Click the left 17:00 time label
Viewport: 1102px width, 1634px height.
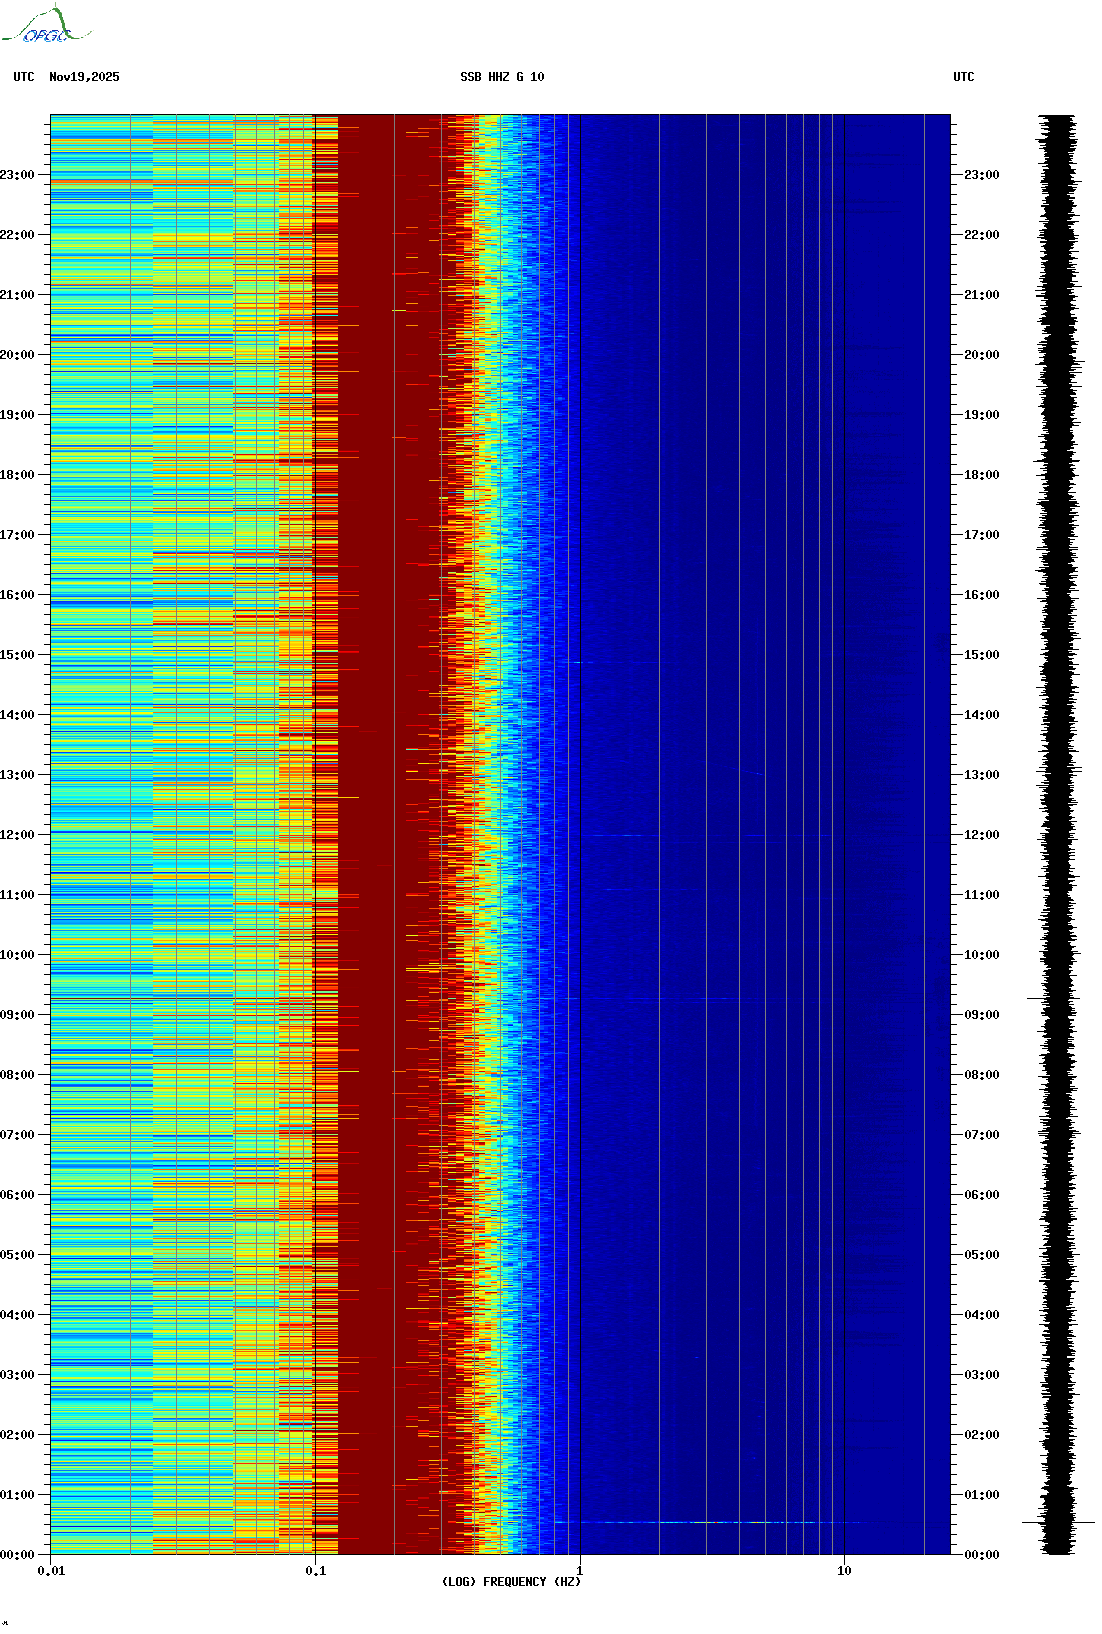pyautogui.click(x=17, y=535)
